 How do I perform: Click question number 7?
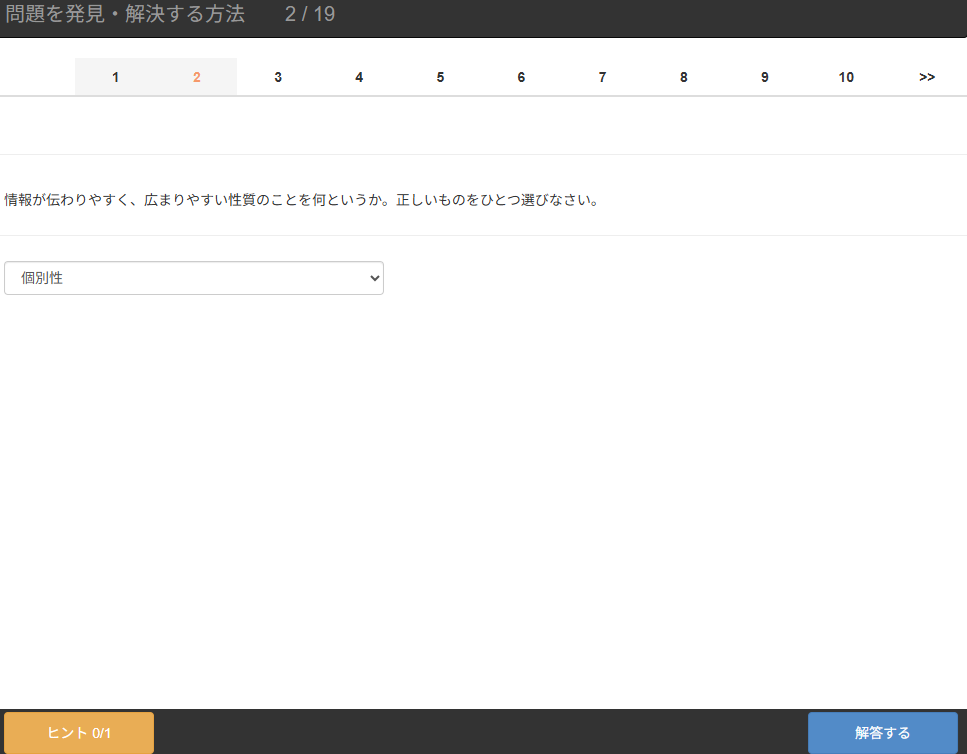point(602,77)
